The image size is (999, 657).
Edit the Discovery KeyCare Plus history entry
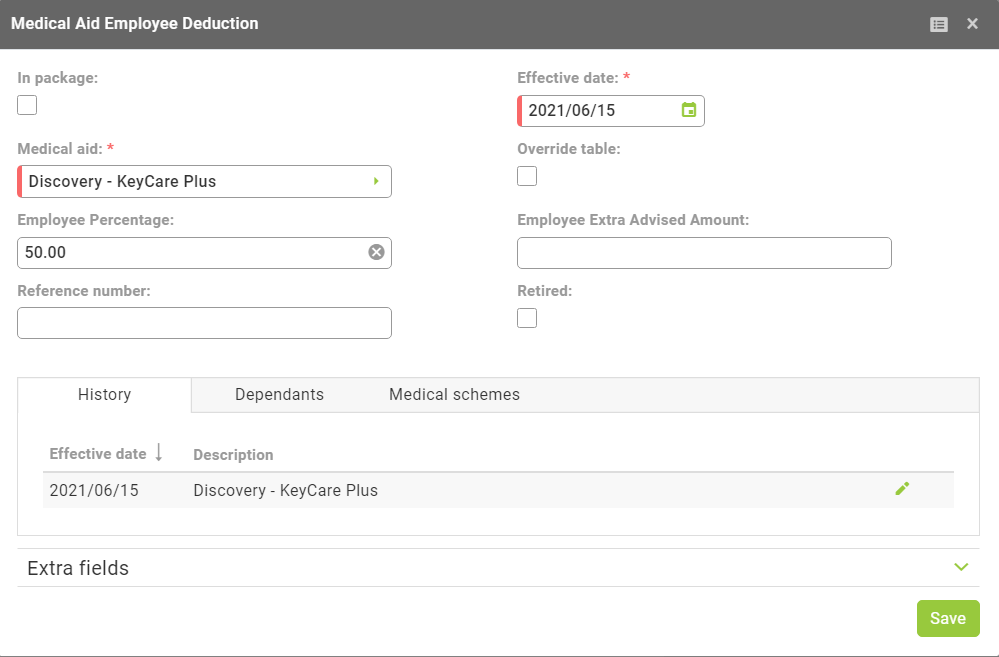coord(902,489)
